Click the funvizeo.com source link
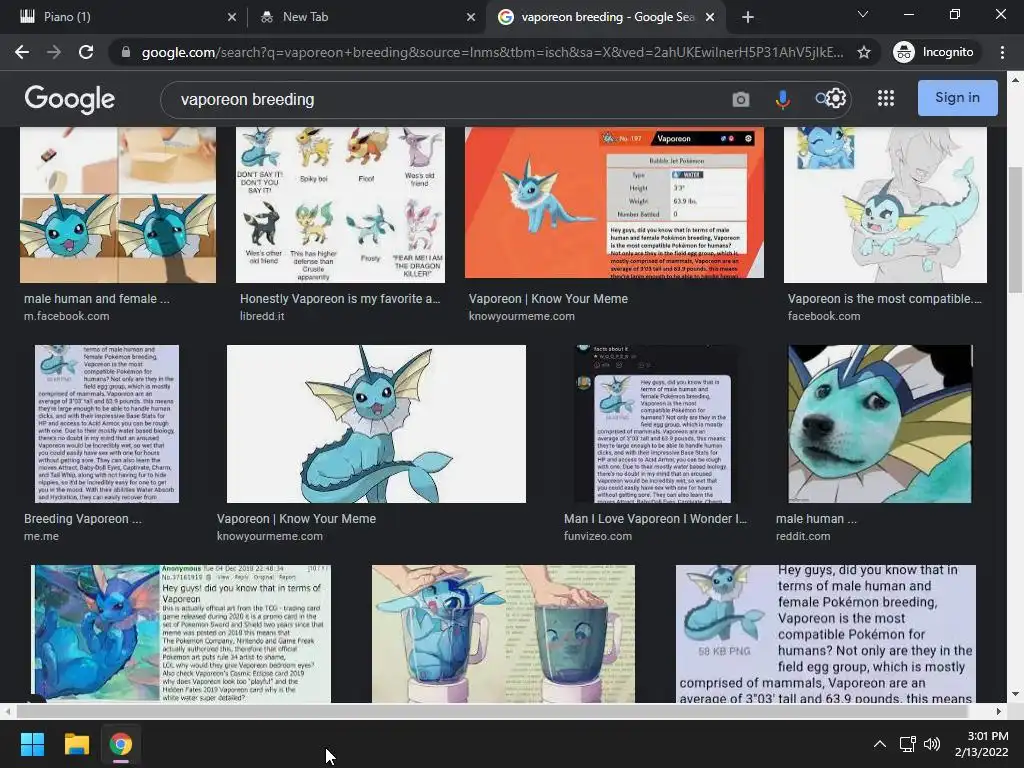The image size is (1024, 768). click(x=598, y=536)
